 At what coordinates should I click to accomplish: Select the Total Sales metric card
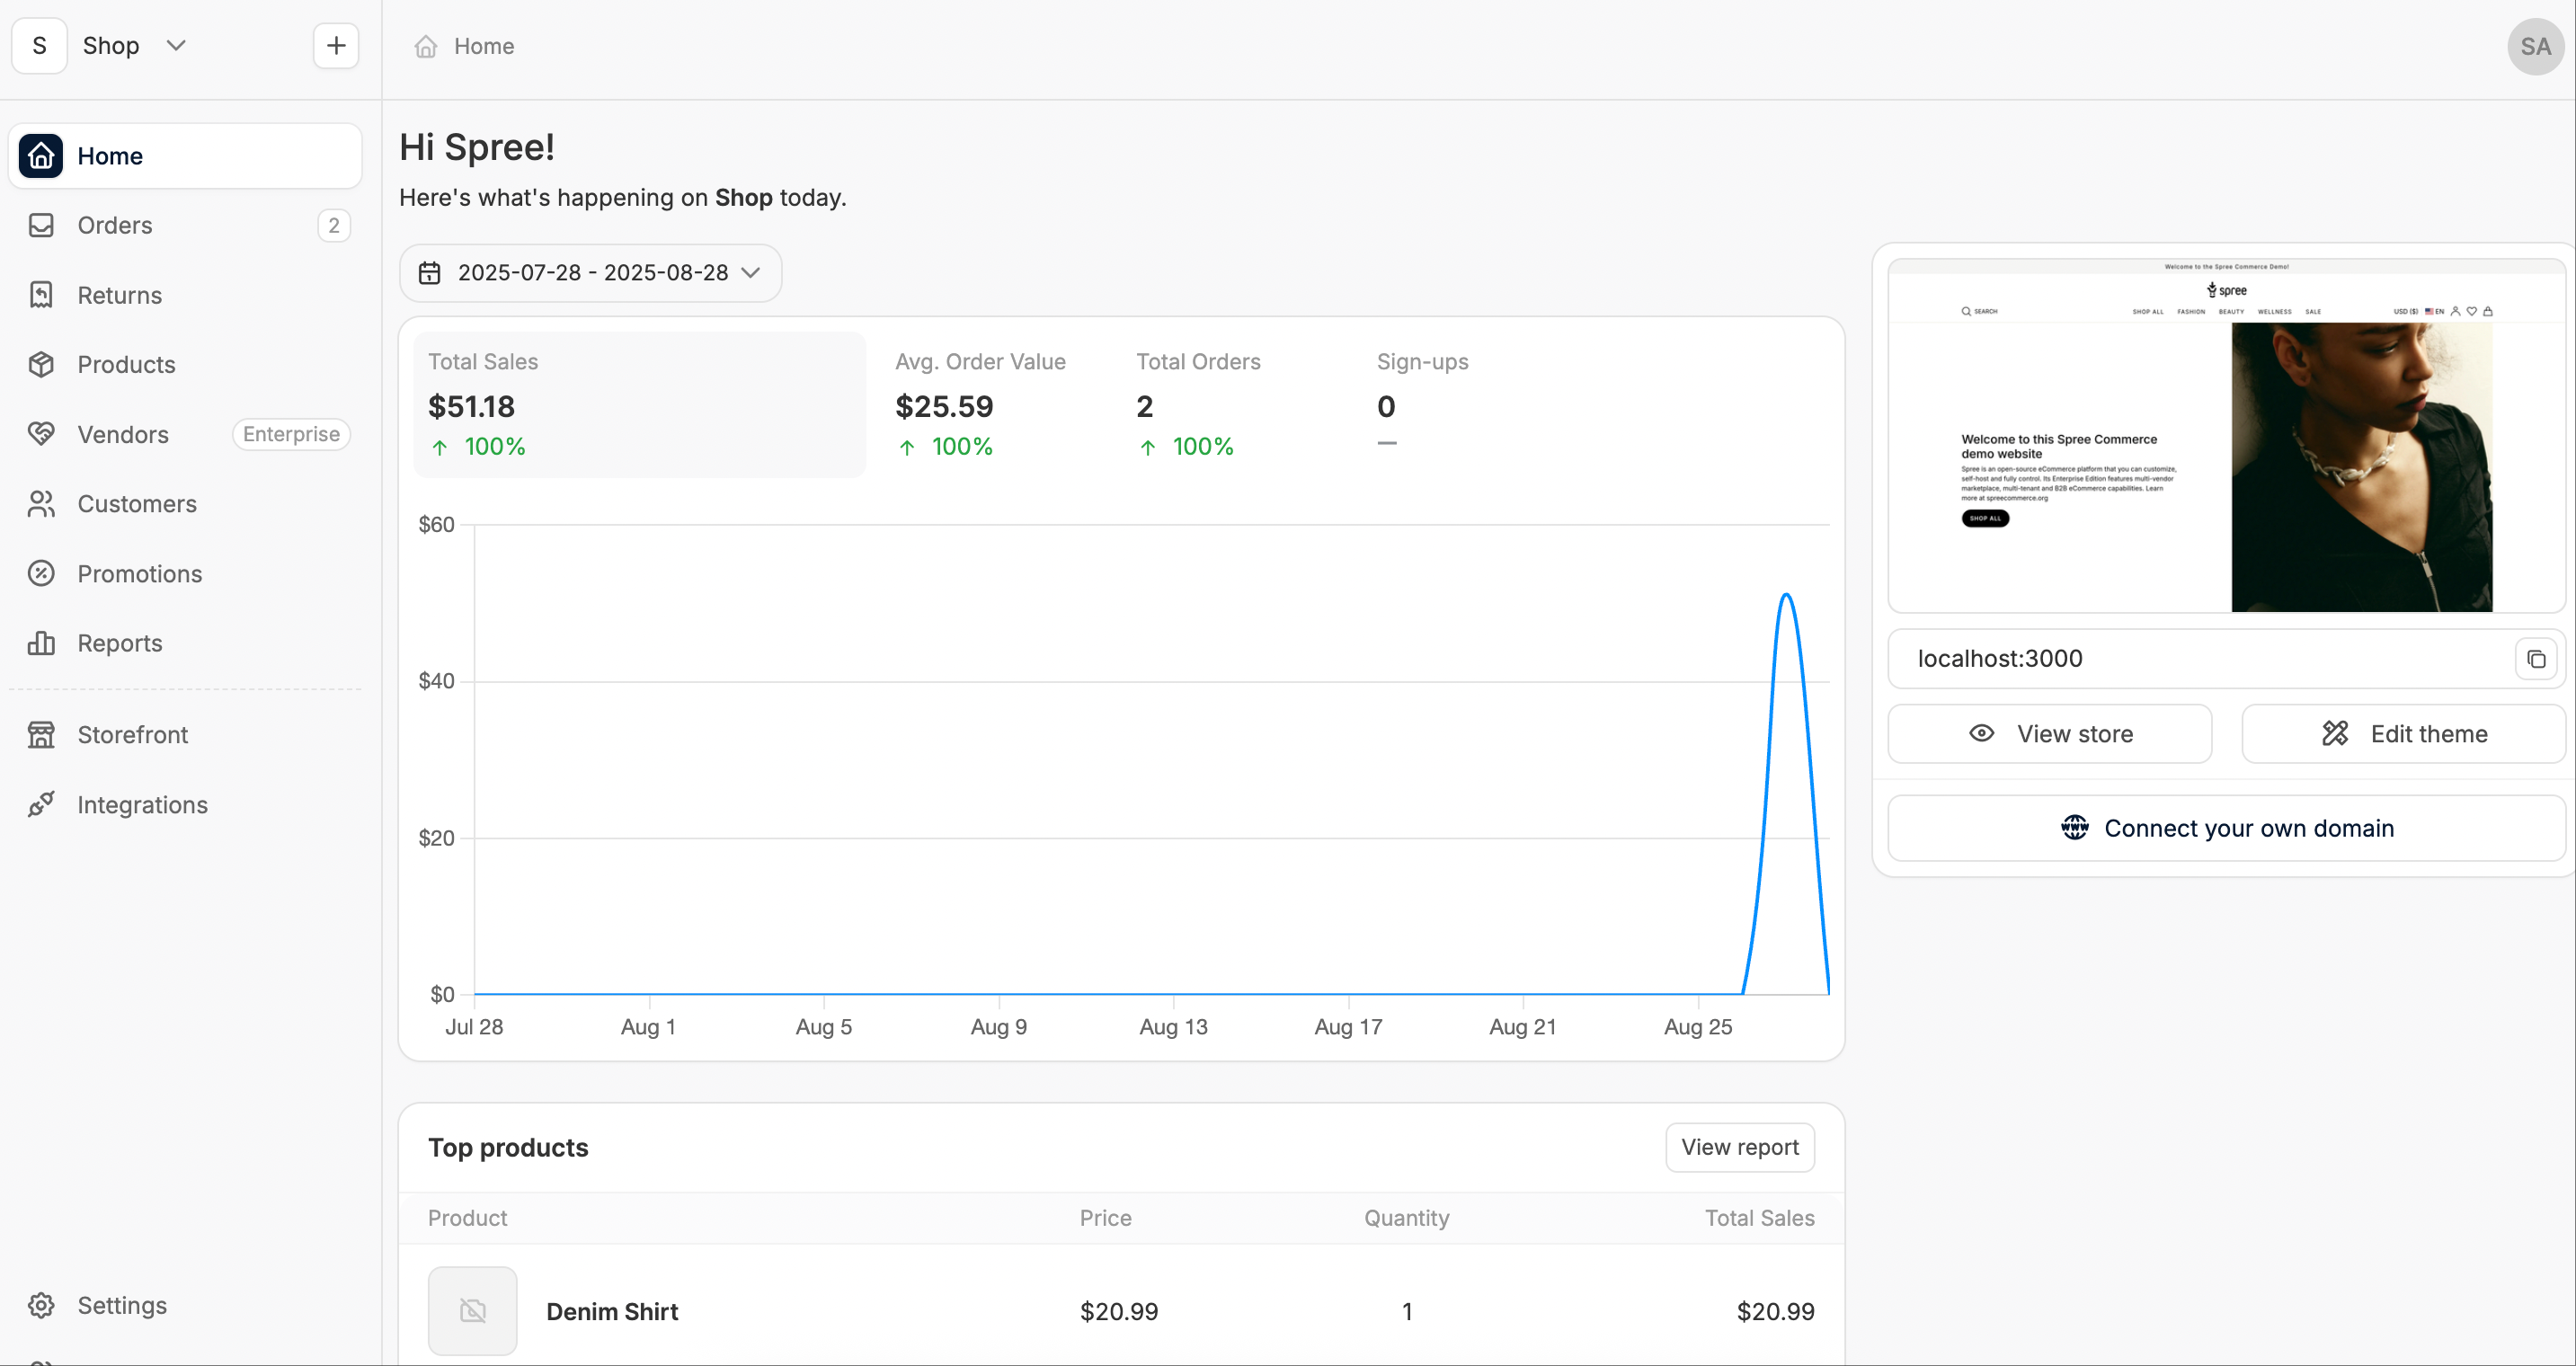[640, 404]
